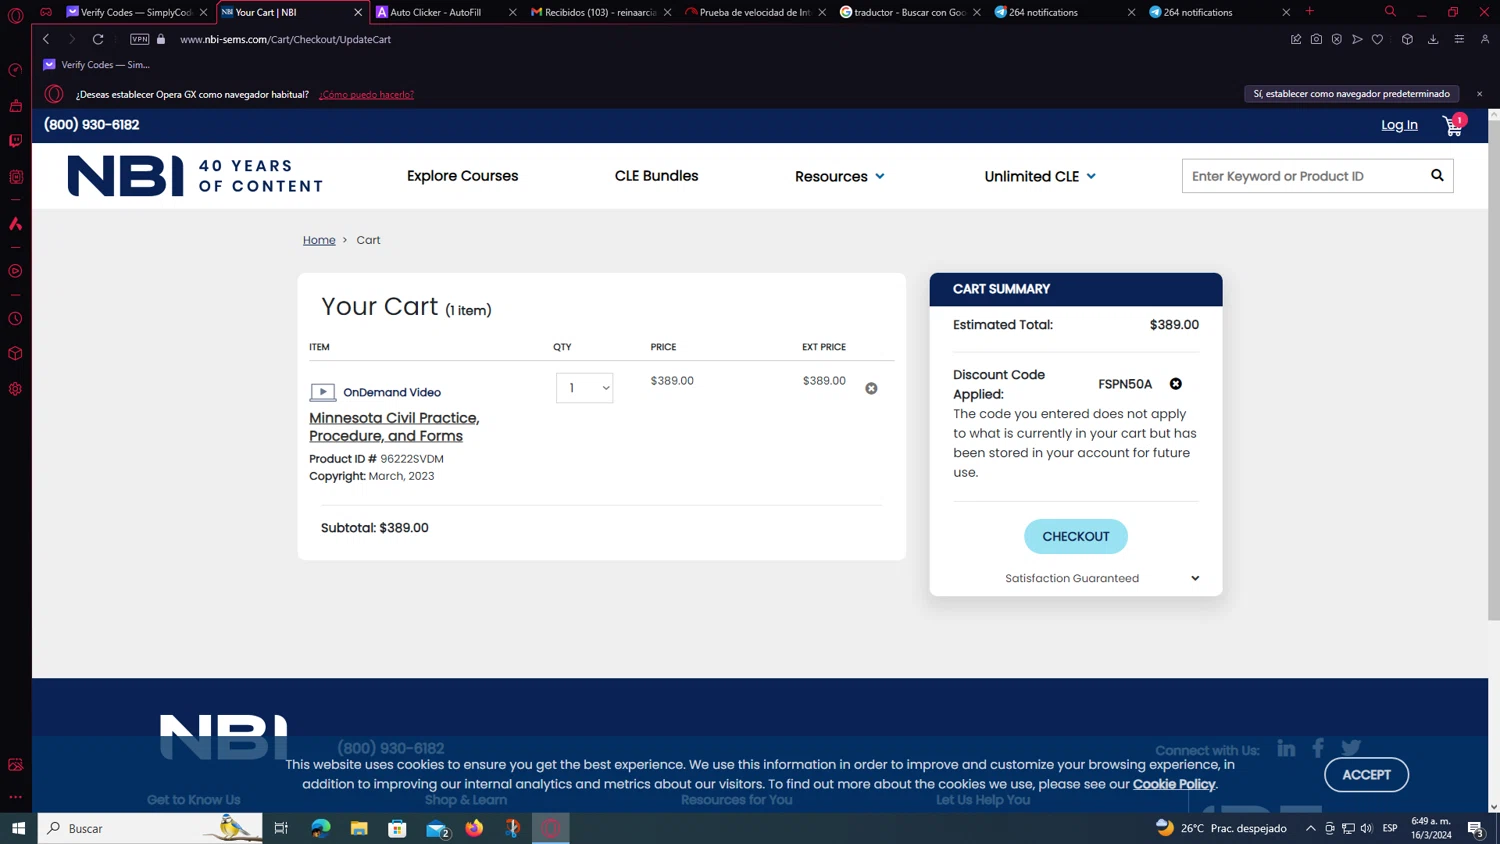1500x844 pixels.
Task: Open Opera GX menu logo
Action: point(15,15)
